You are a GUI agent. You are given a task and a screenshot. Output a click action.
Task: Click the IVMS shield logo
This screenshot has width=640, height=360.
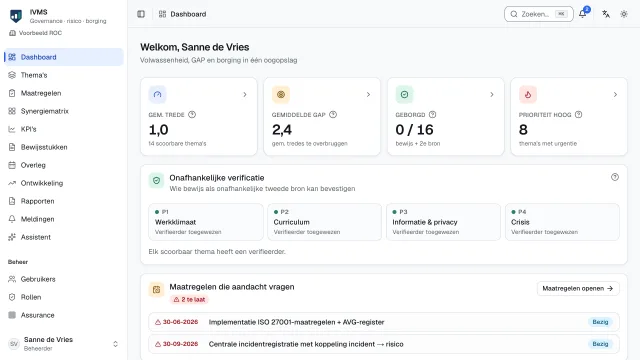16,16
